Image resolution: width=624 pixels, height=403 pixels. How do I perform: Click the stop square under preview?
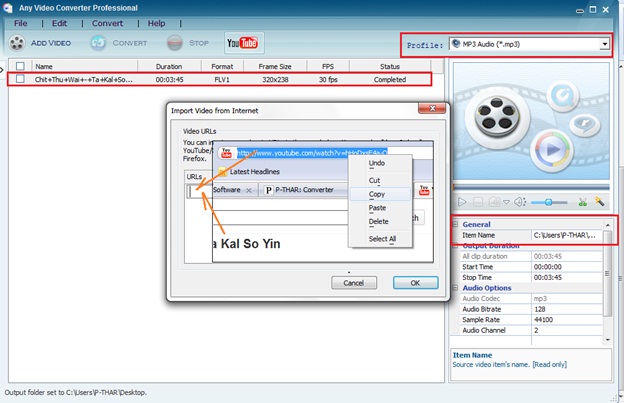coord(478,202)
